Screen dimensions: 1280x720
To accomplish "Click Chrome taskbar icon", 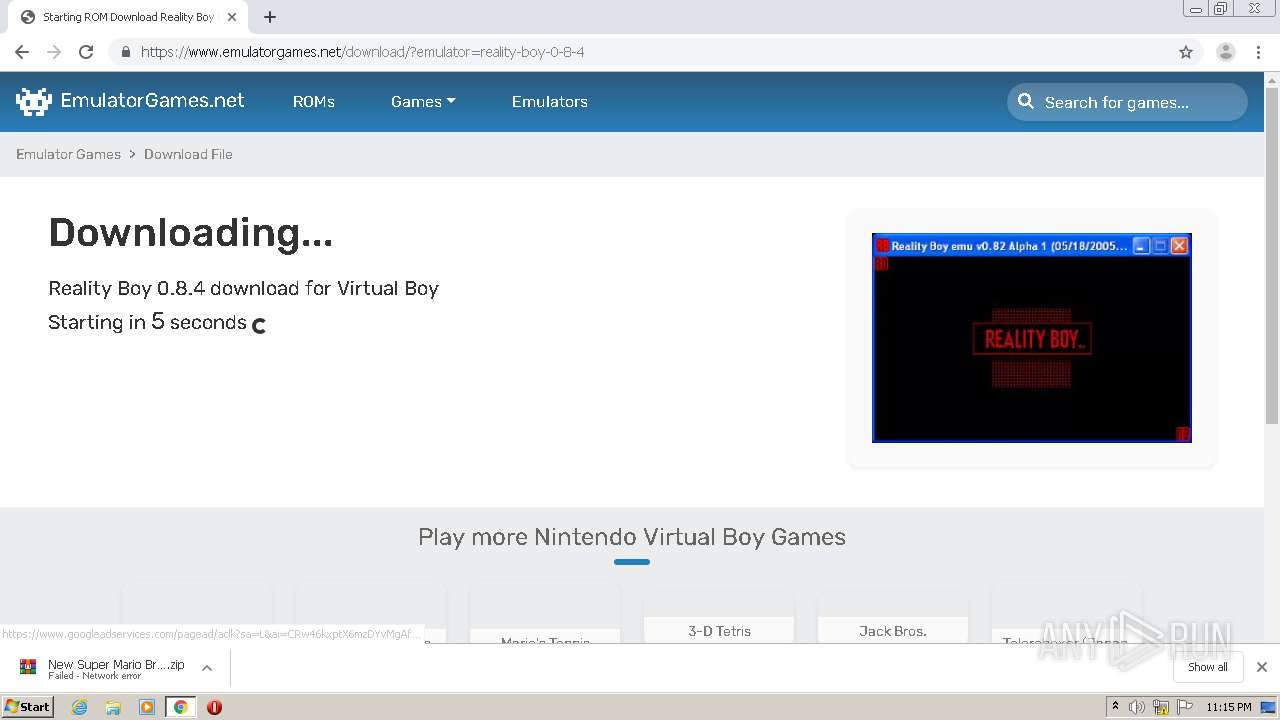I will [x=180, y=707].
